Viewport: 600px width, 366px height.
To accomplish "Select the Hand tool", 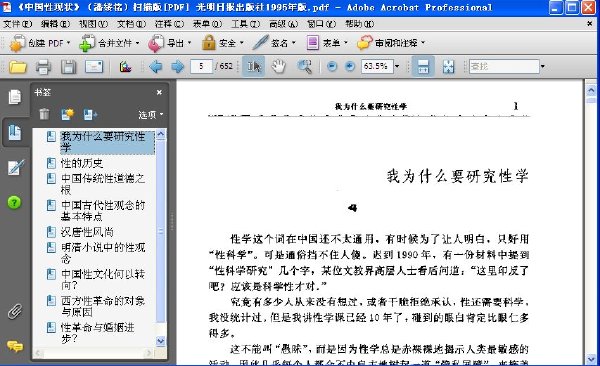I will [x=279, y=67].
